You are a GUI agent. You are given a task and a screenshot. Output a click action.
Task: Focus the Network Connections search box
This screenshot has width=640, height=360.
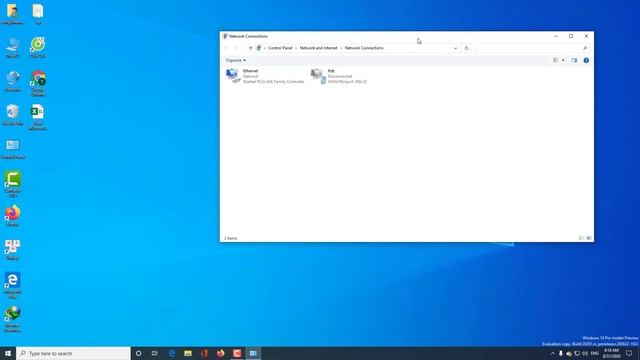point(532,48)
